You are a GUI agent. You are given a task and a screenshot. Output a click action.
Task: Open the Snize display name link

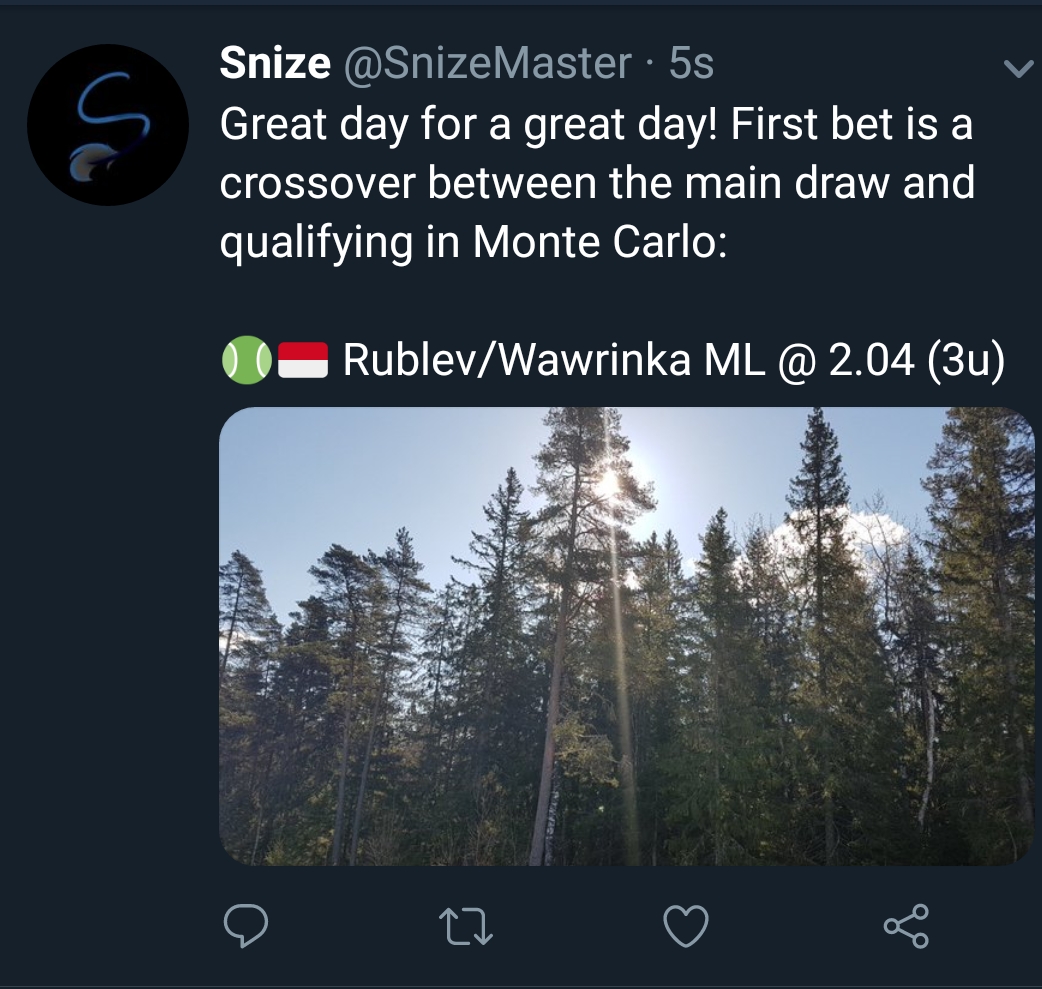pyautogui.click(x=275, y=63)
